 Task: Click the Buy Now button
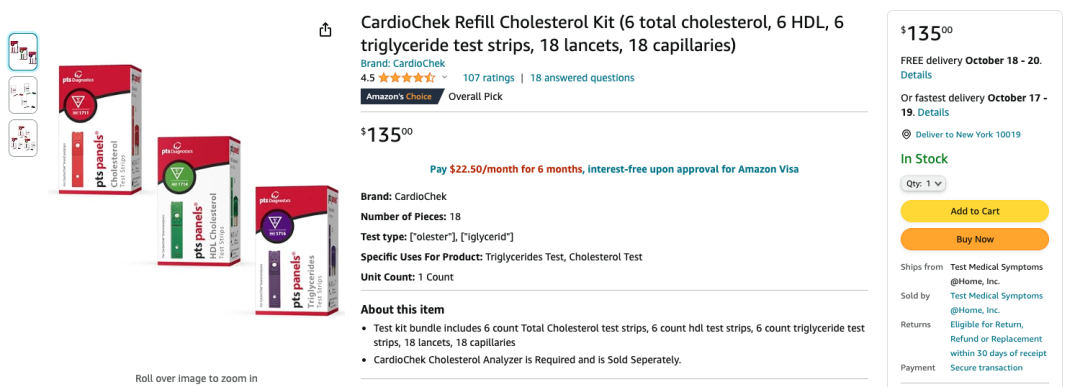tap(975, 240)
